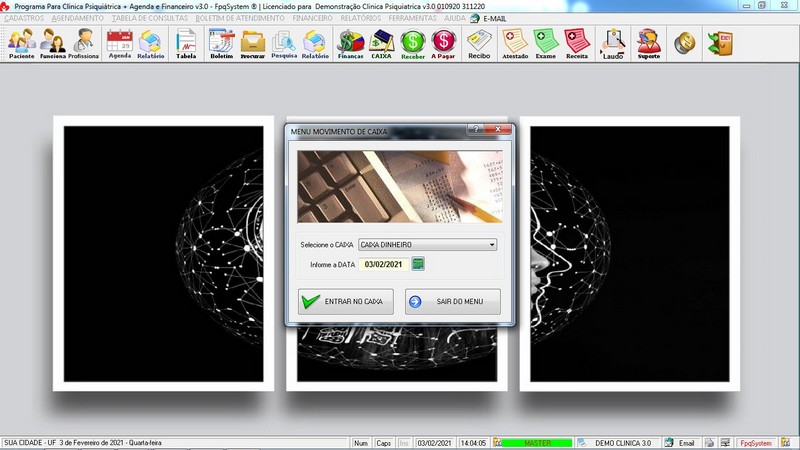Open the Funcionario icon in toolbar

tap(53, 44)
